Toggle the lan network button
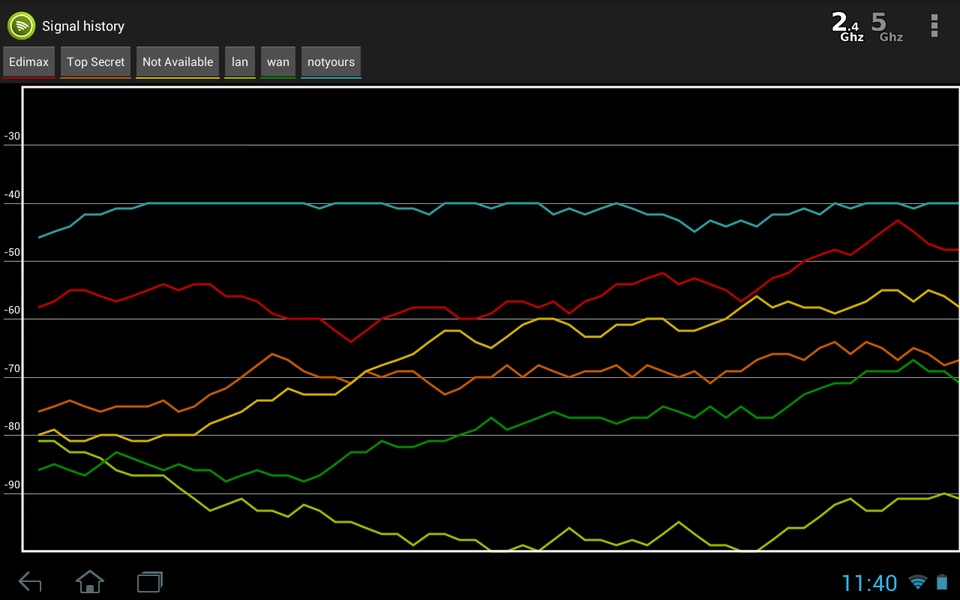Image resolution: width=960 pixels, height=600 pixels. (240, 62)
